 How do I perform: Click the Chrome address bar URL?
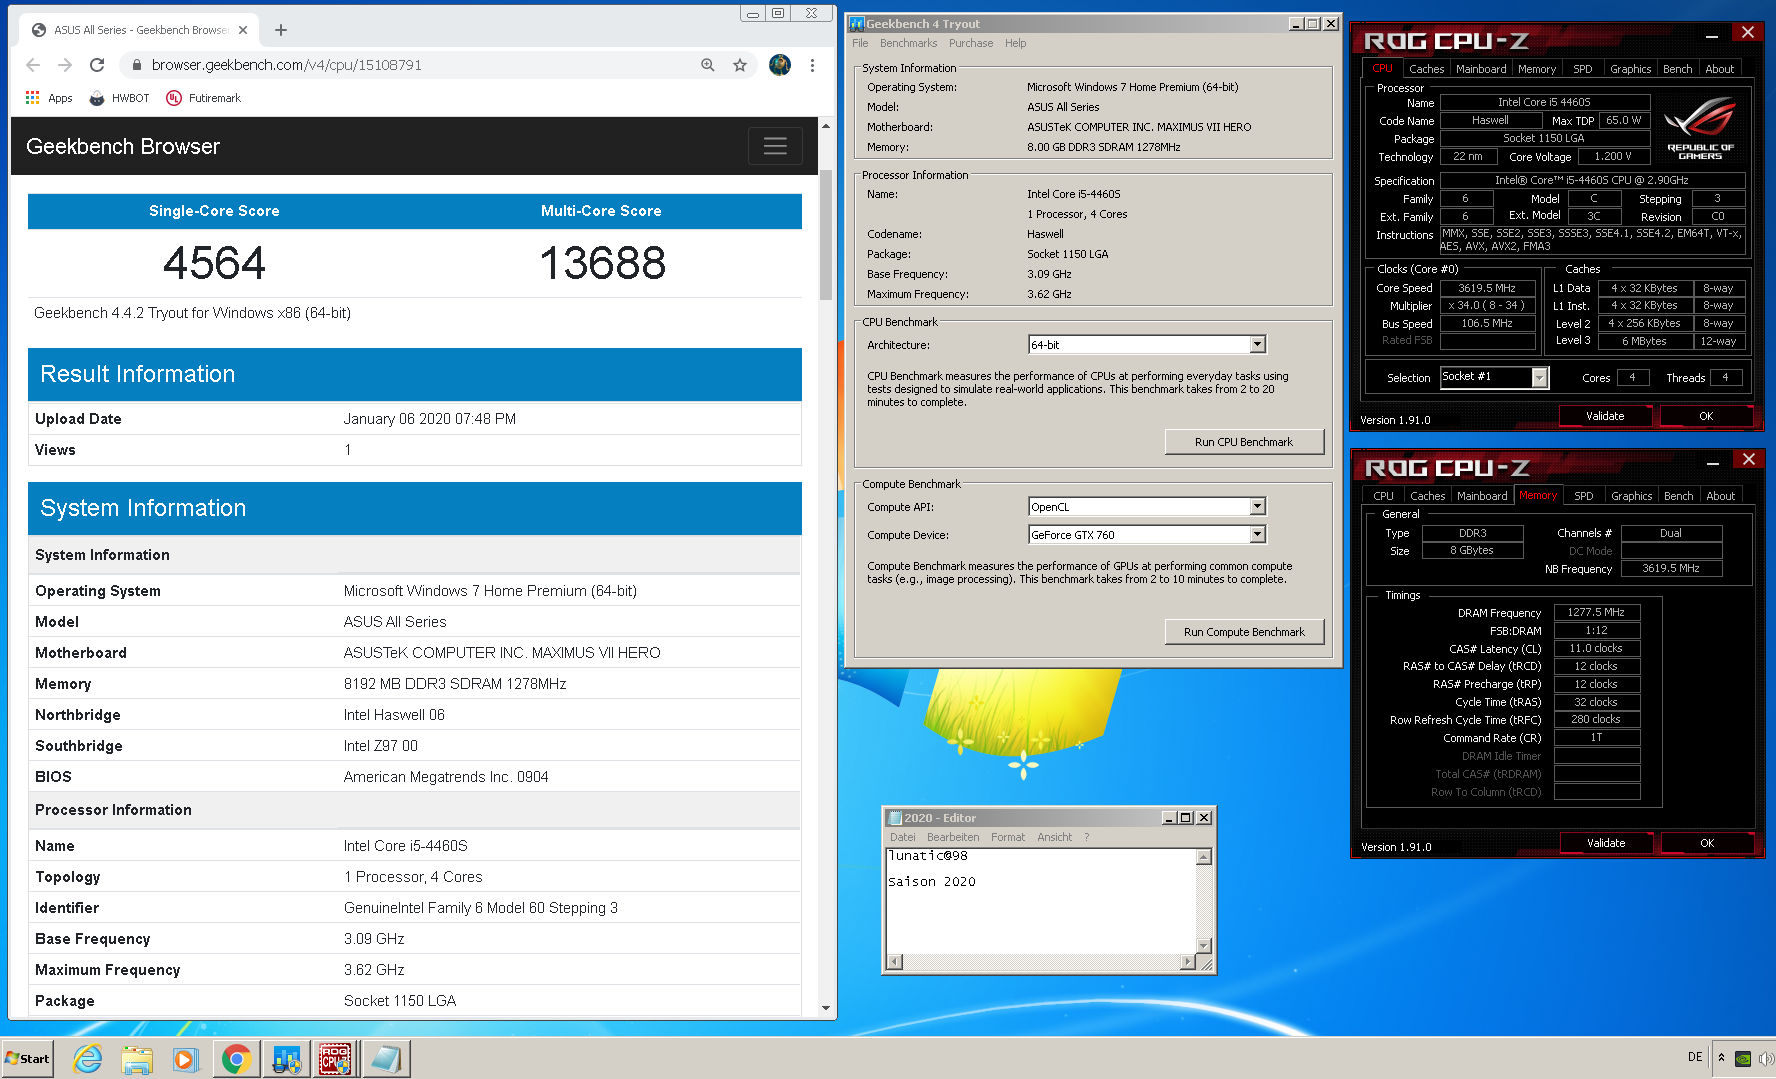[x=286, y=65]
